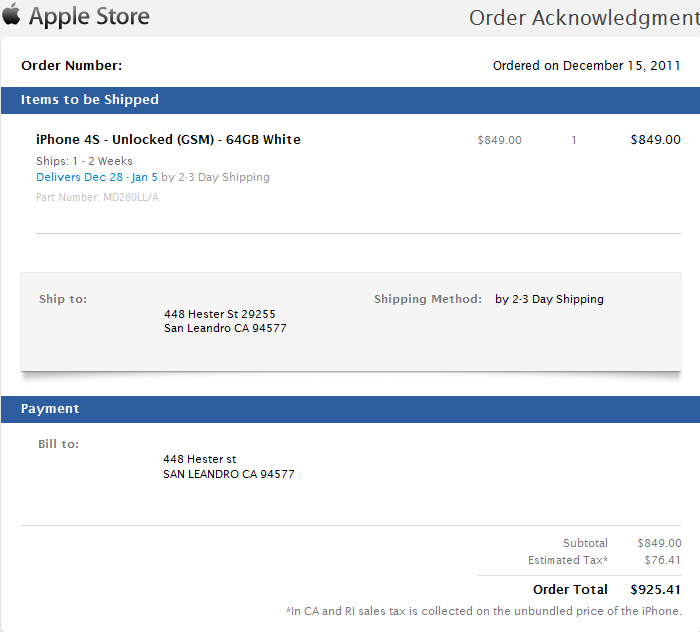Screen dimensions: 700x632
Task: Click the Items to be Shipped header
Action: 89,100
